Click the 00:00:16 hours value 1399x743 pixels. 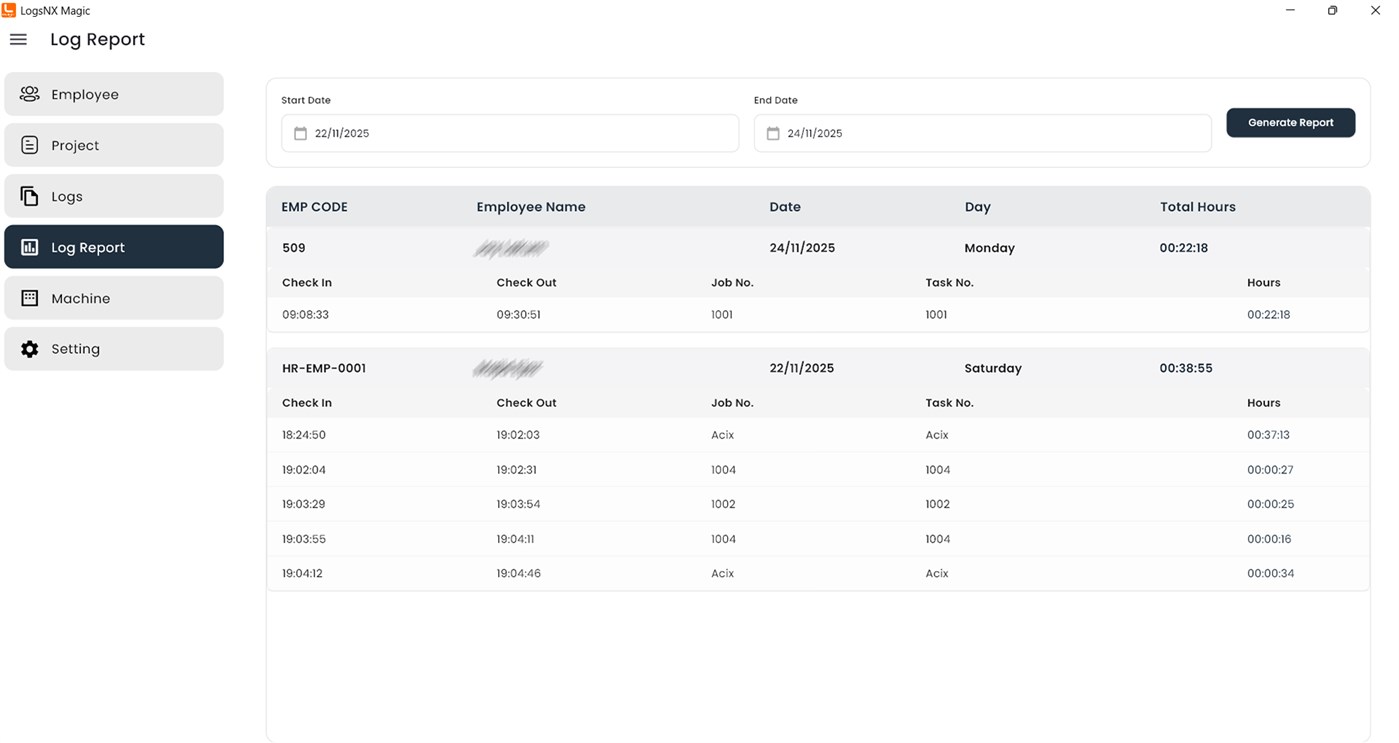tap(1269, 539)
